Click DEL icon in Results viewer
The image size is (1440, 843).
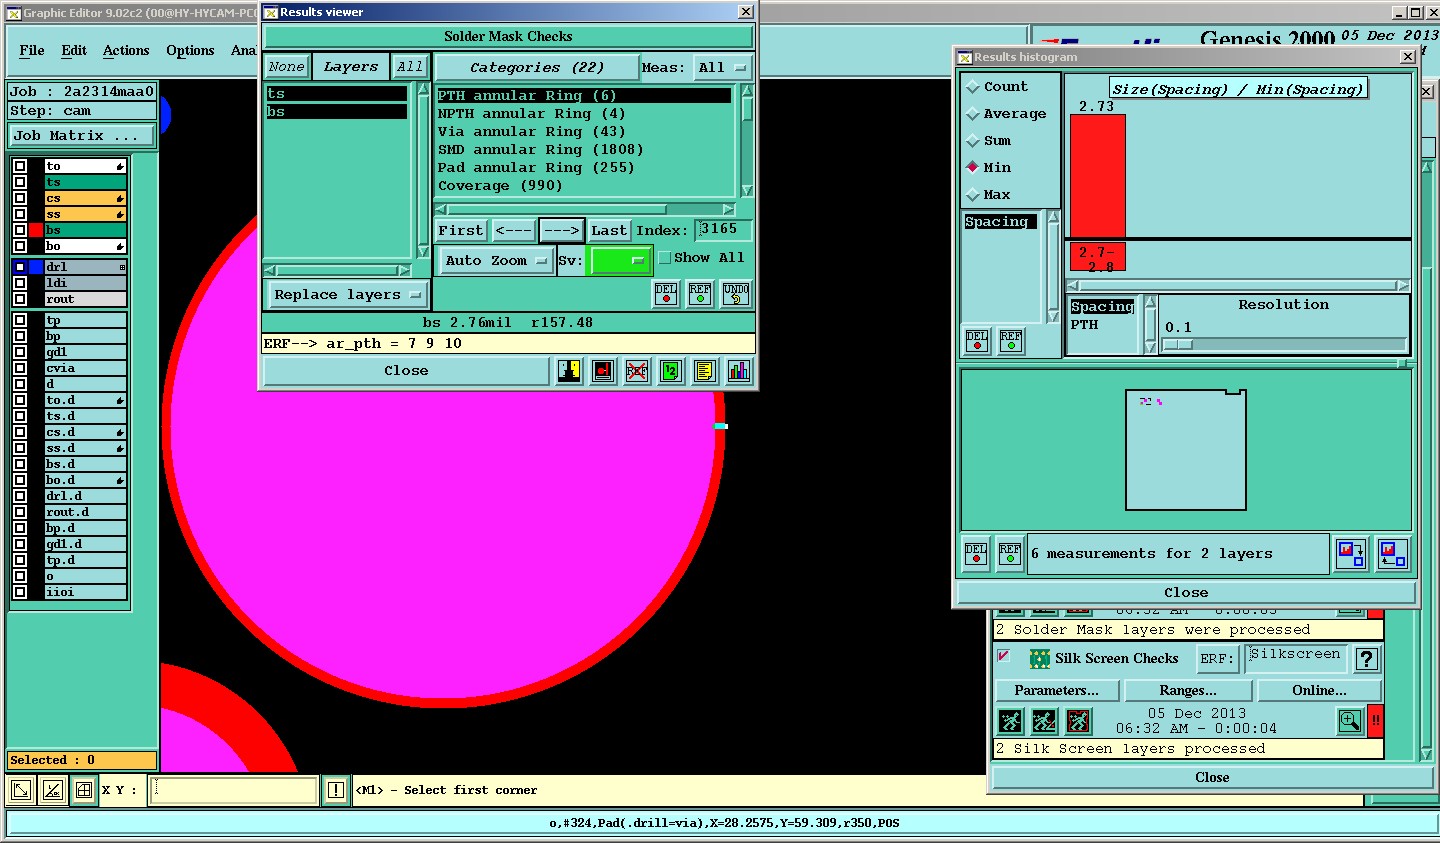[666, 294]
